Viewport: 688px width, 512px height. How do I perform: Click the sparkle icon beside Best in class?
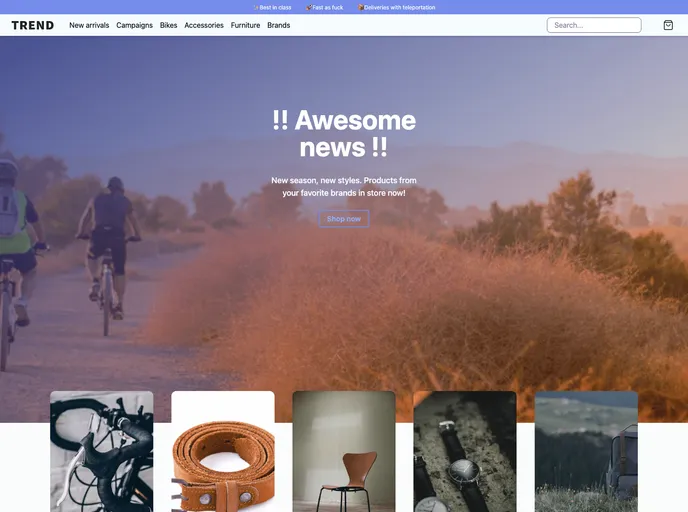(256, 7)
